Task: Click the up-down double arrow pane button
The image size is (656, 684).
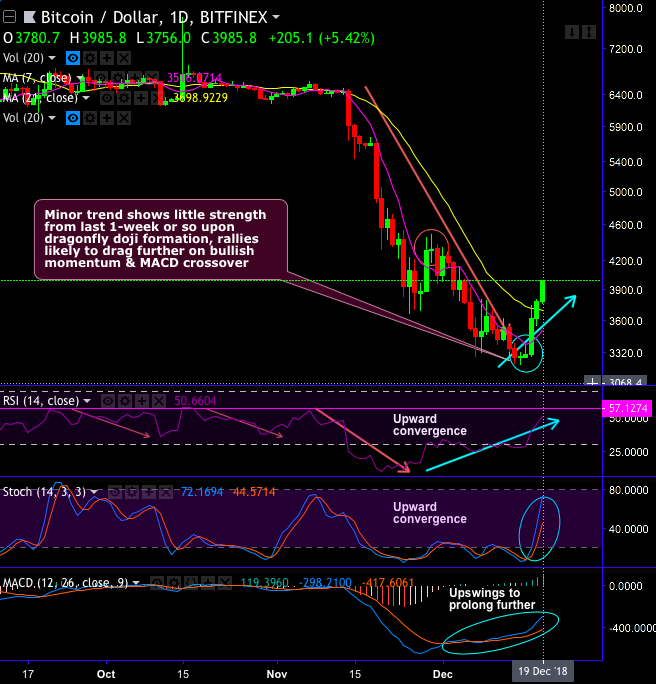Action: 589,32
